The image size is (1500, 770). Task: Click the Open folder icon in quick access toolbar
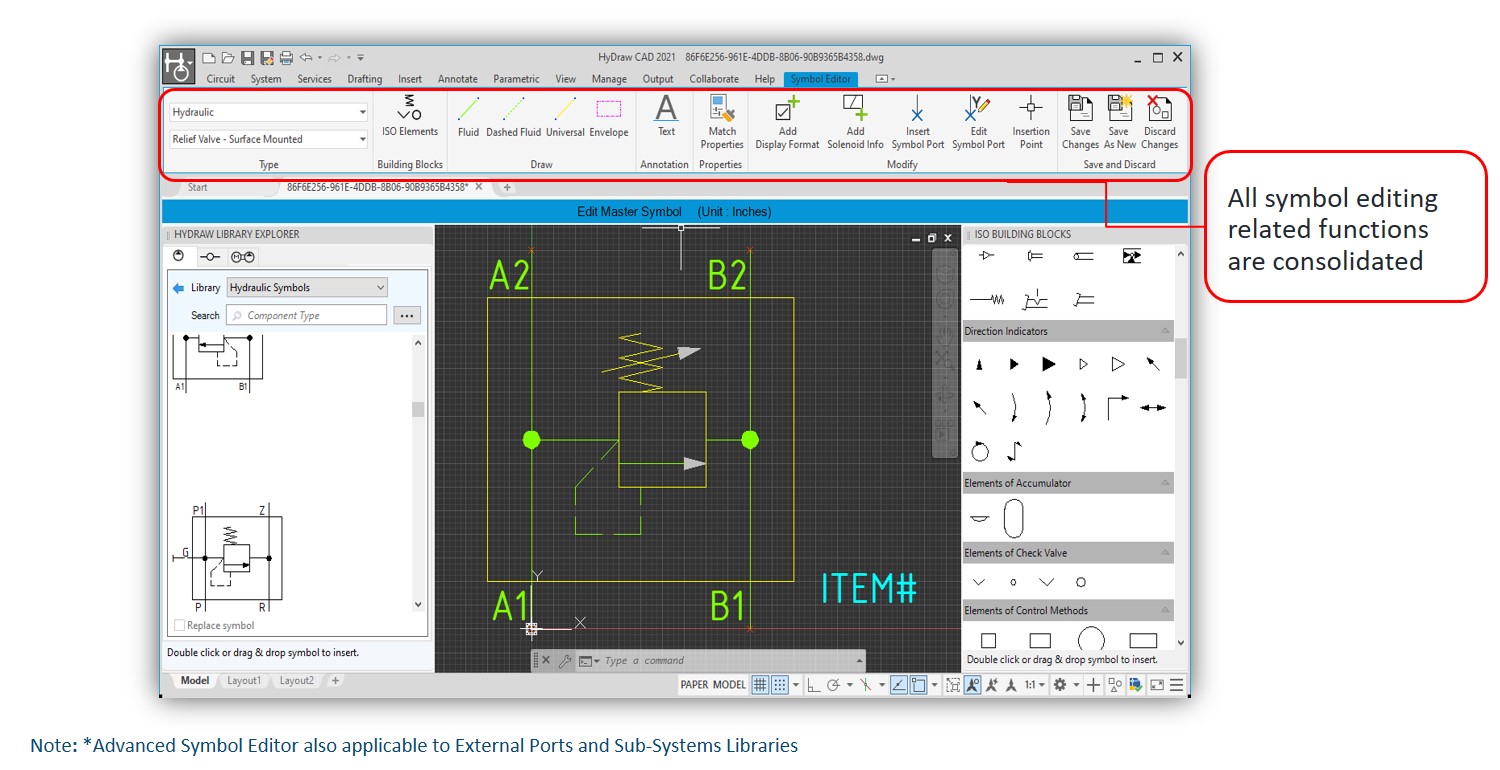click(x=228, y=58)
